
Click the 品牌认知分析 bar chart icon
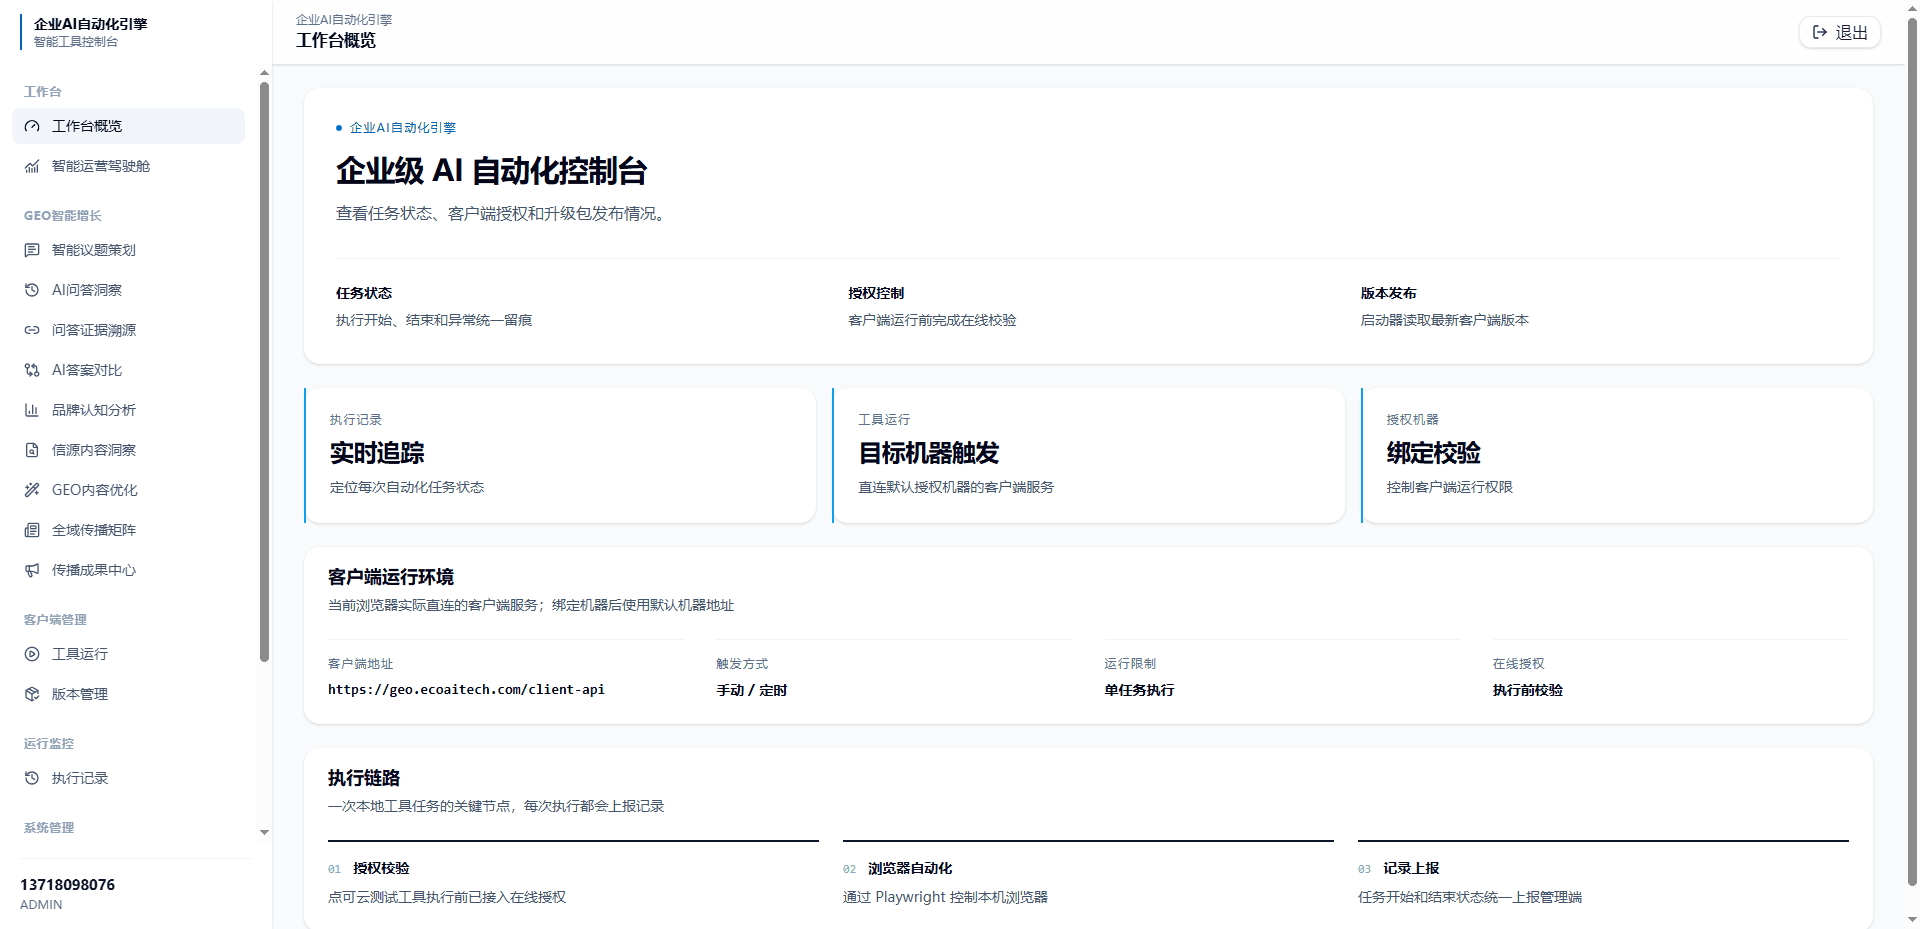[x=32, y=410]
